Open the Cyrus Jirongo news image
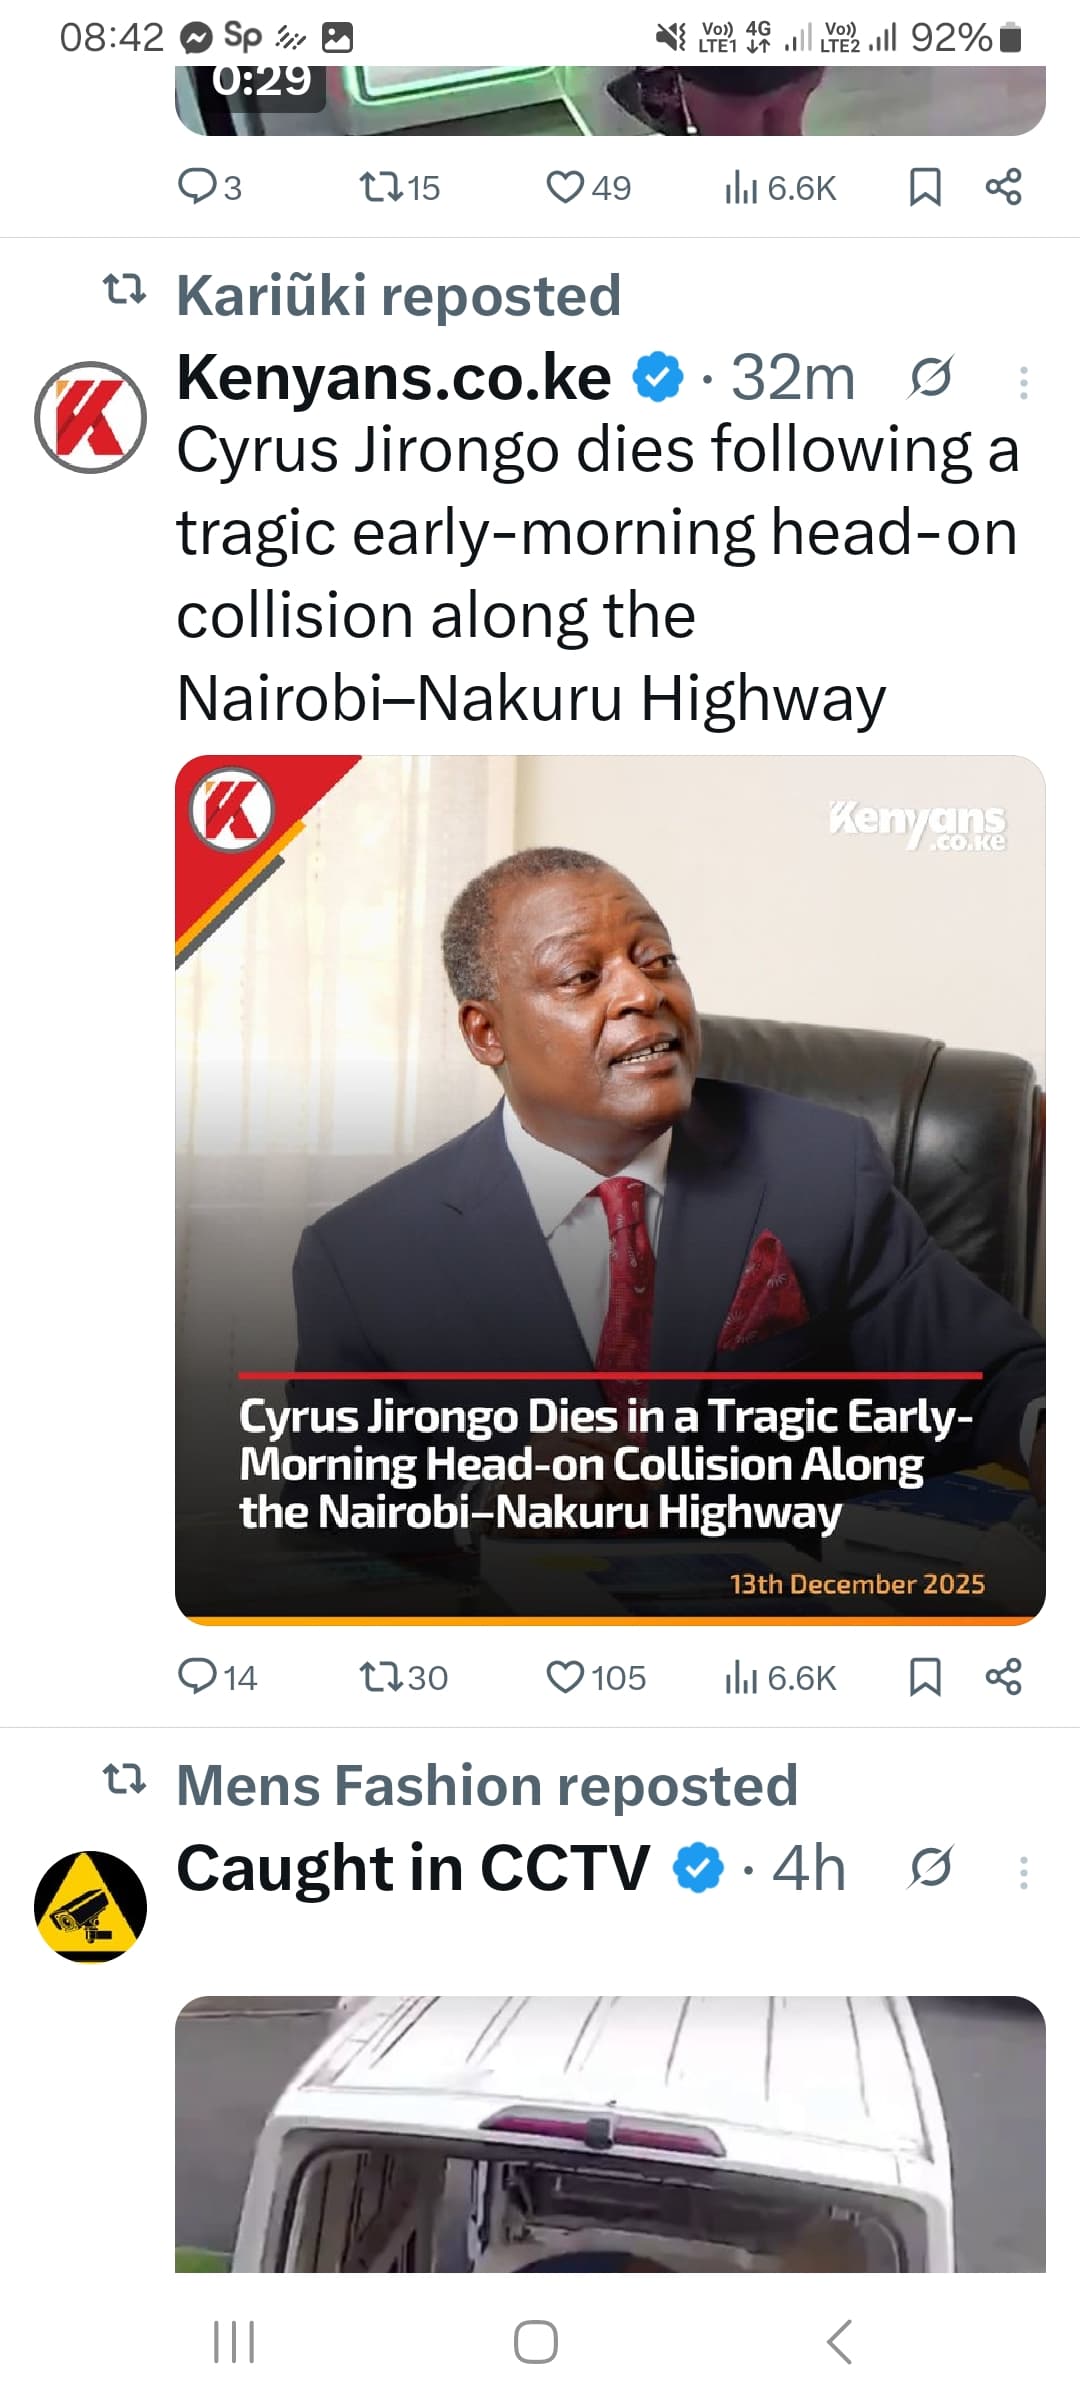The image size is (1080, 2408). (610, 1190)
